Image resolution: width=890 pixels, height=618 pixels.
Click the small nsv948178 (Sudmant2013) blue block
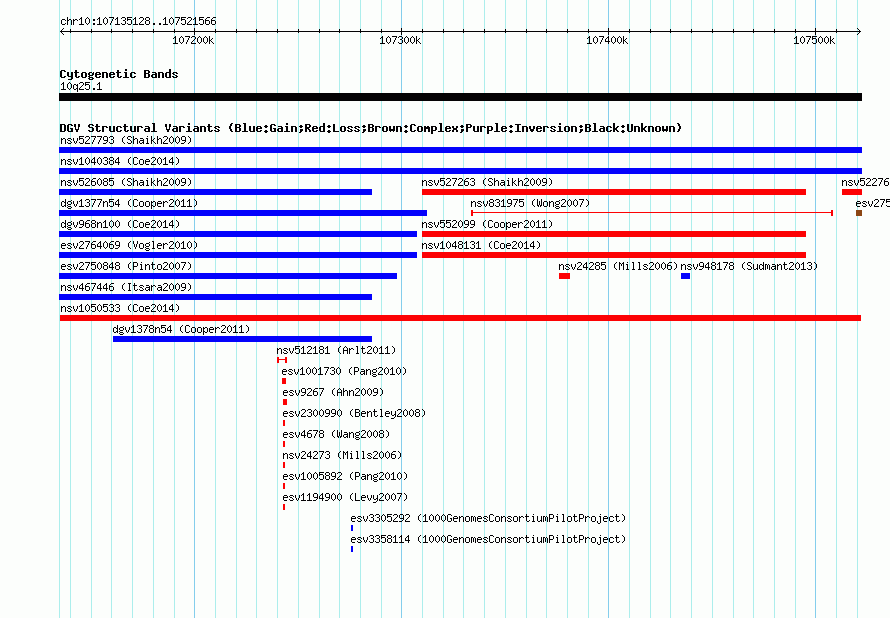click(686, 276)
